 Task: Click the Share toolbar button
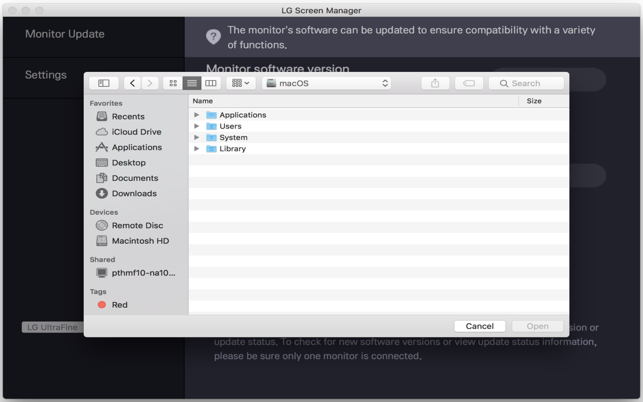[435, 83]
